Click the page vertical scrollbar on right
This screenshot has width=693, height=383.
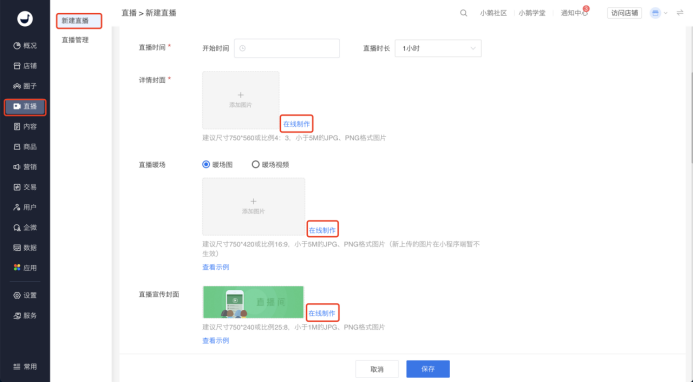pos(691,117)
